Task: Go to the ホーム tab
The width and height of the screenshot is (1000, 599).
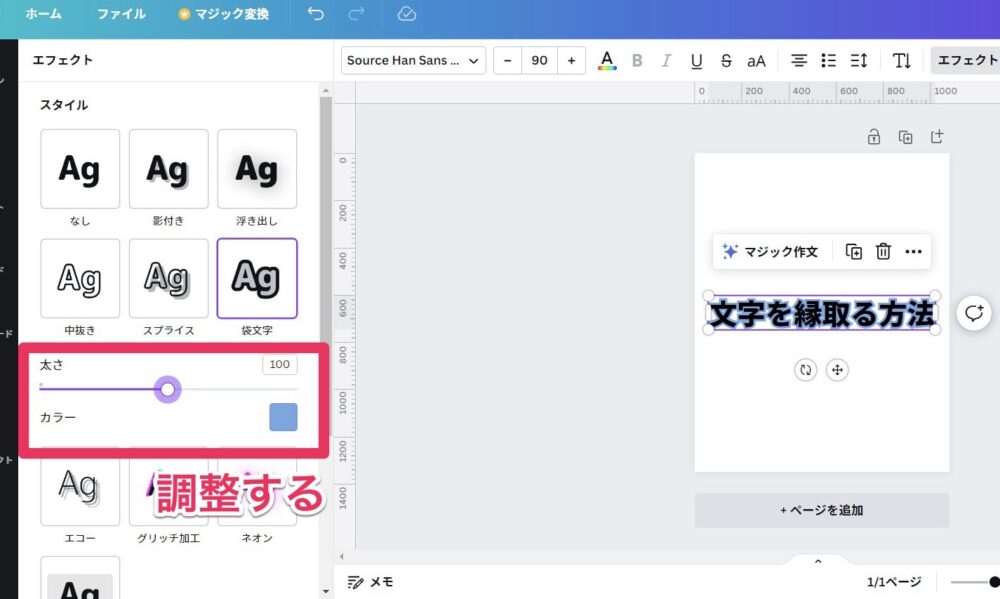Action: click(x=43, y=14)
